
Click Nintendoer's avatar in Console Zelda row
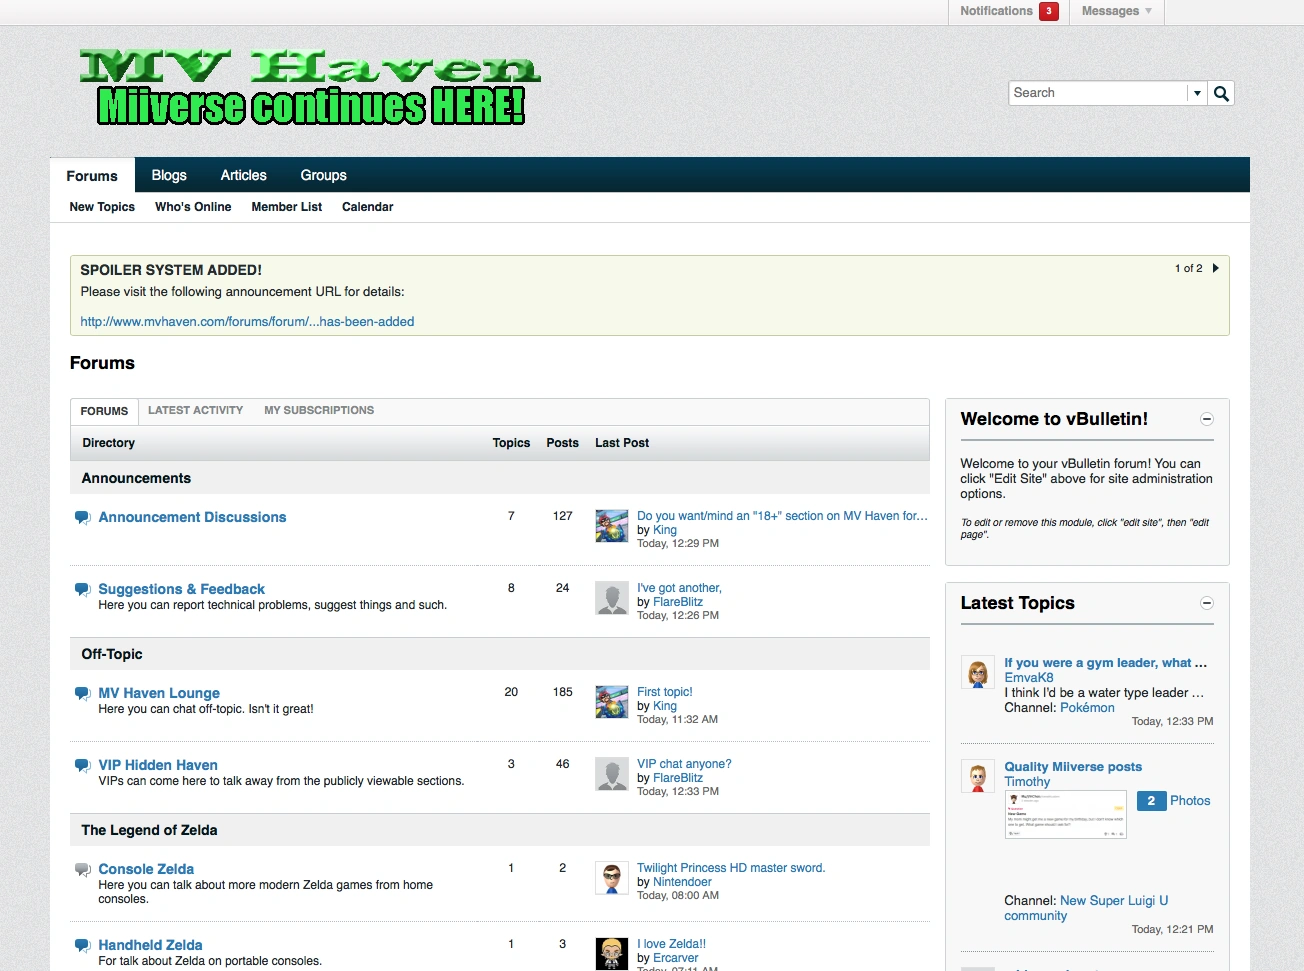point(612,878)
